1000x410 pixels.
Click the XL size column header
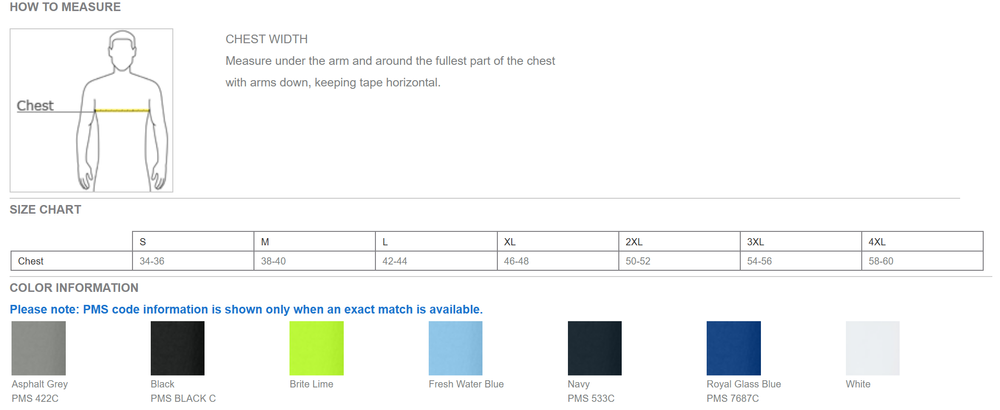pyautogui.click(x=510, y=242)
